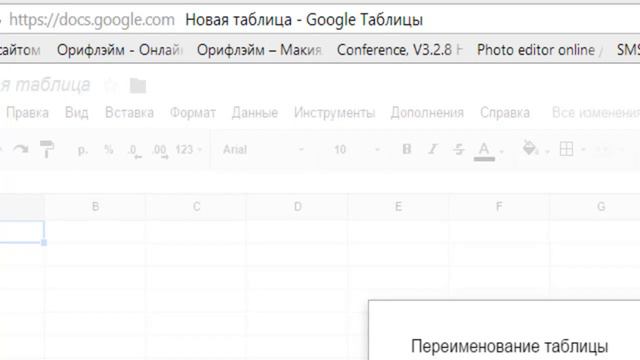
Task: Format as currency with the р. button
Action: [82, 150]
